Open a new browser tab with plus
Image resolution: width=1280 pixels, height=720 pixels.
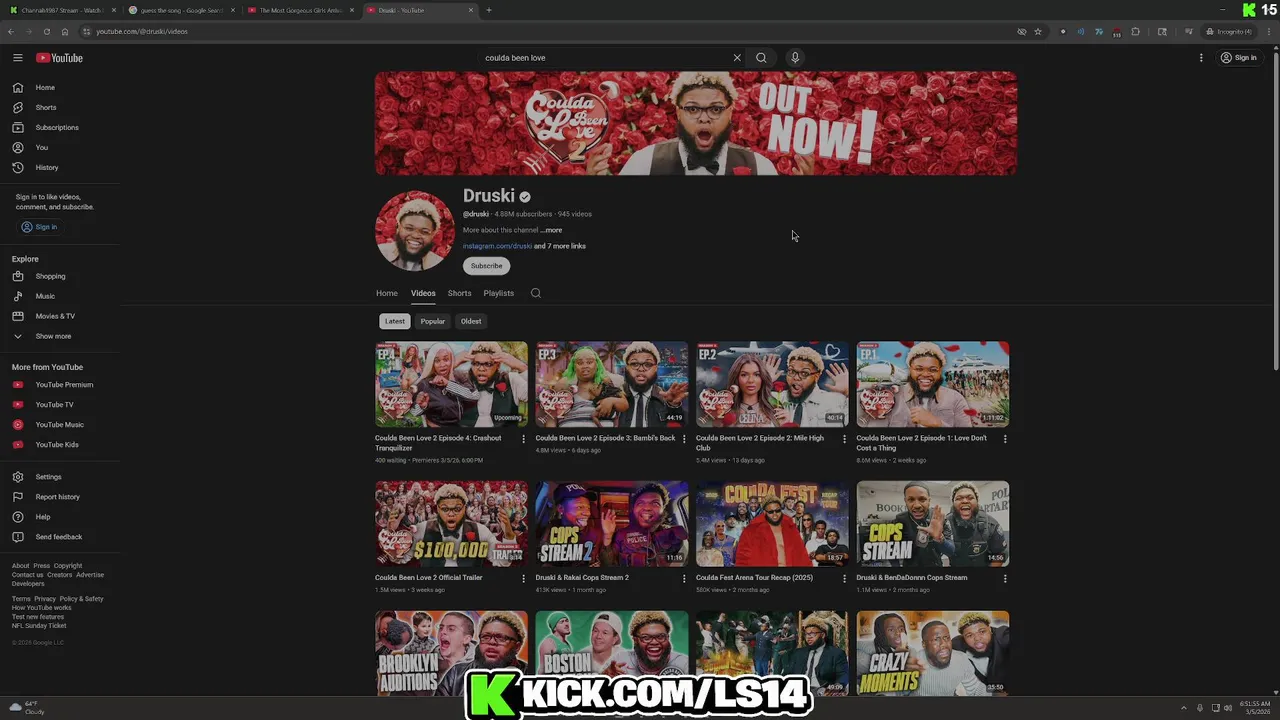[489, 10]
